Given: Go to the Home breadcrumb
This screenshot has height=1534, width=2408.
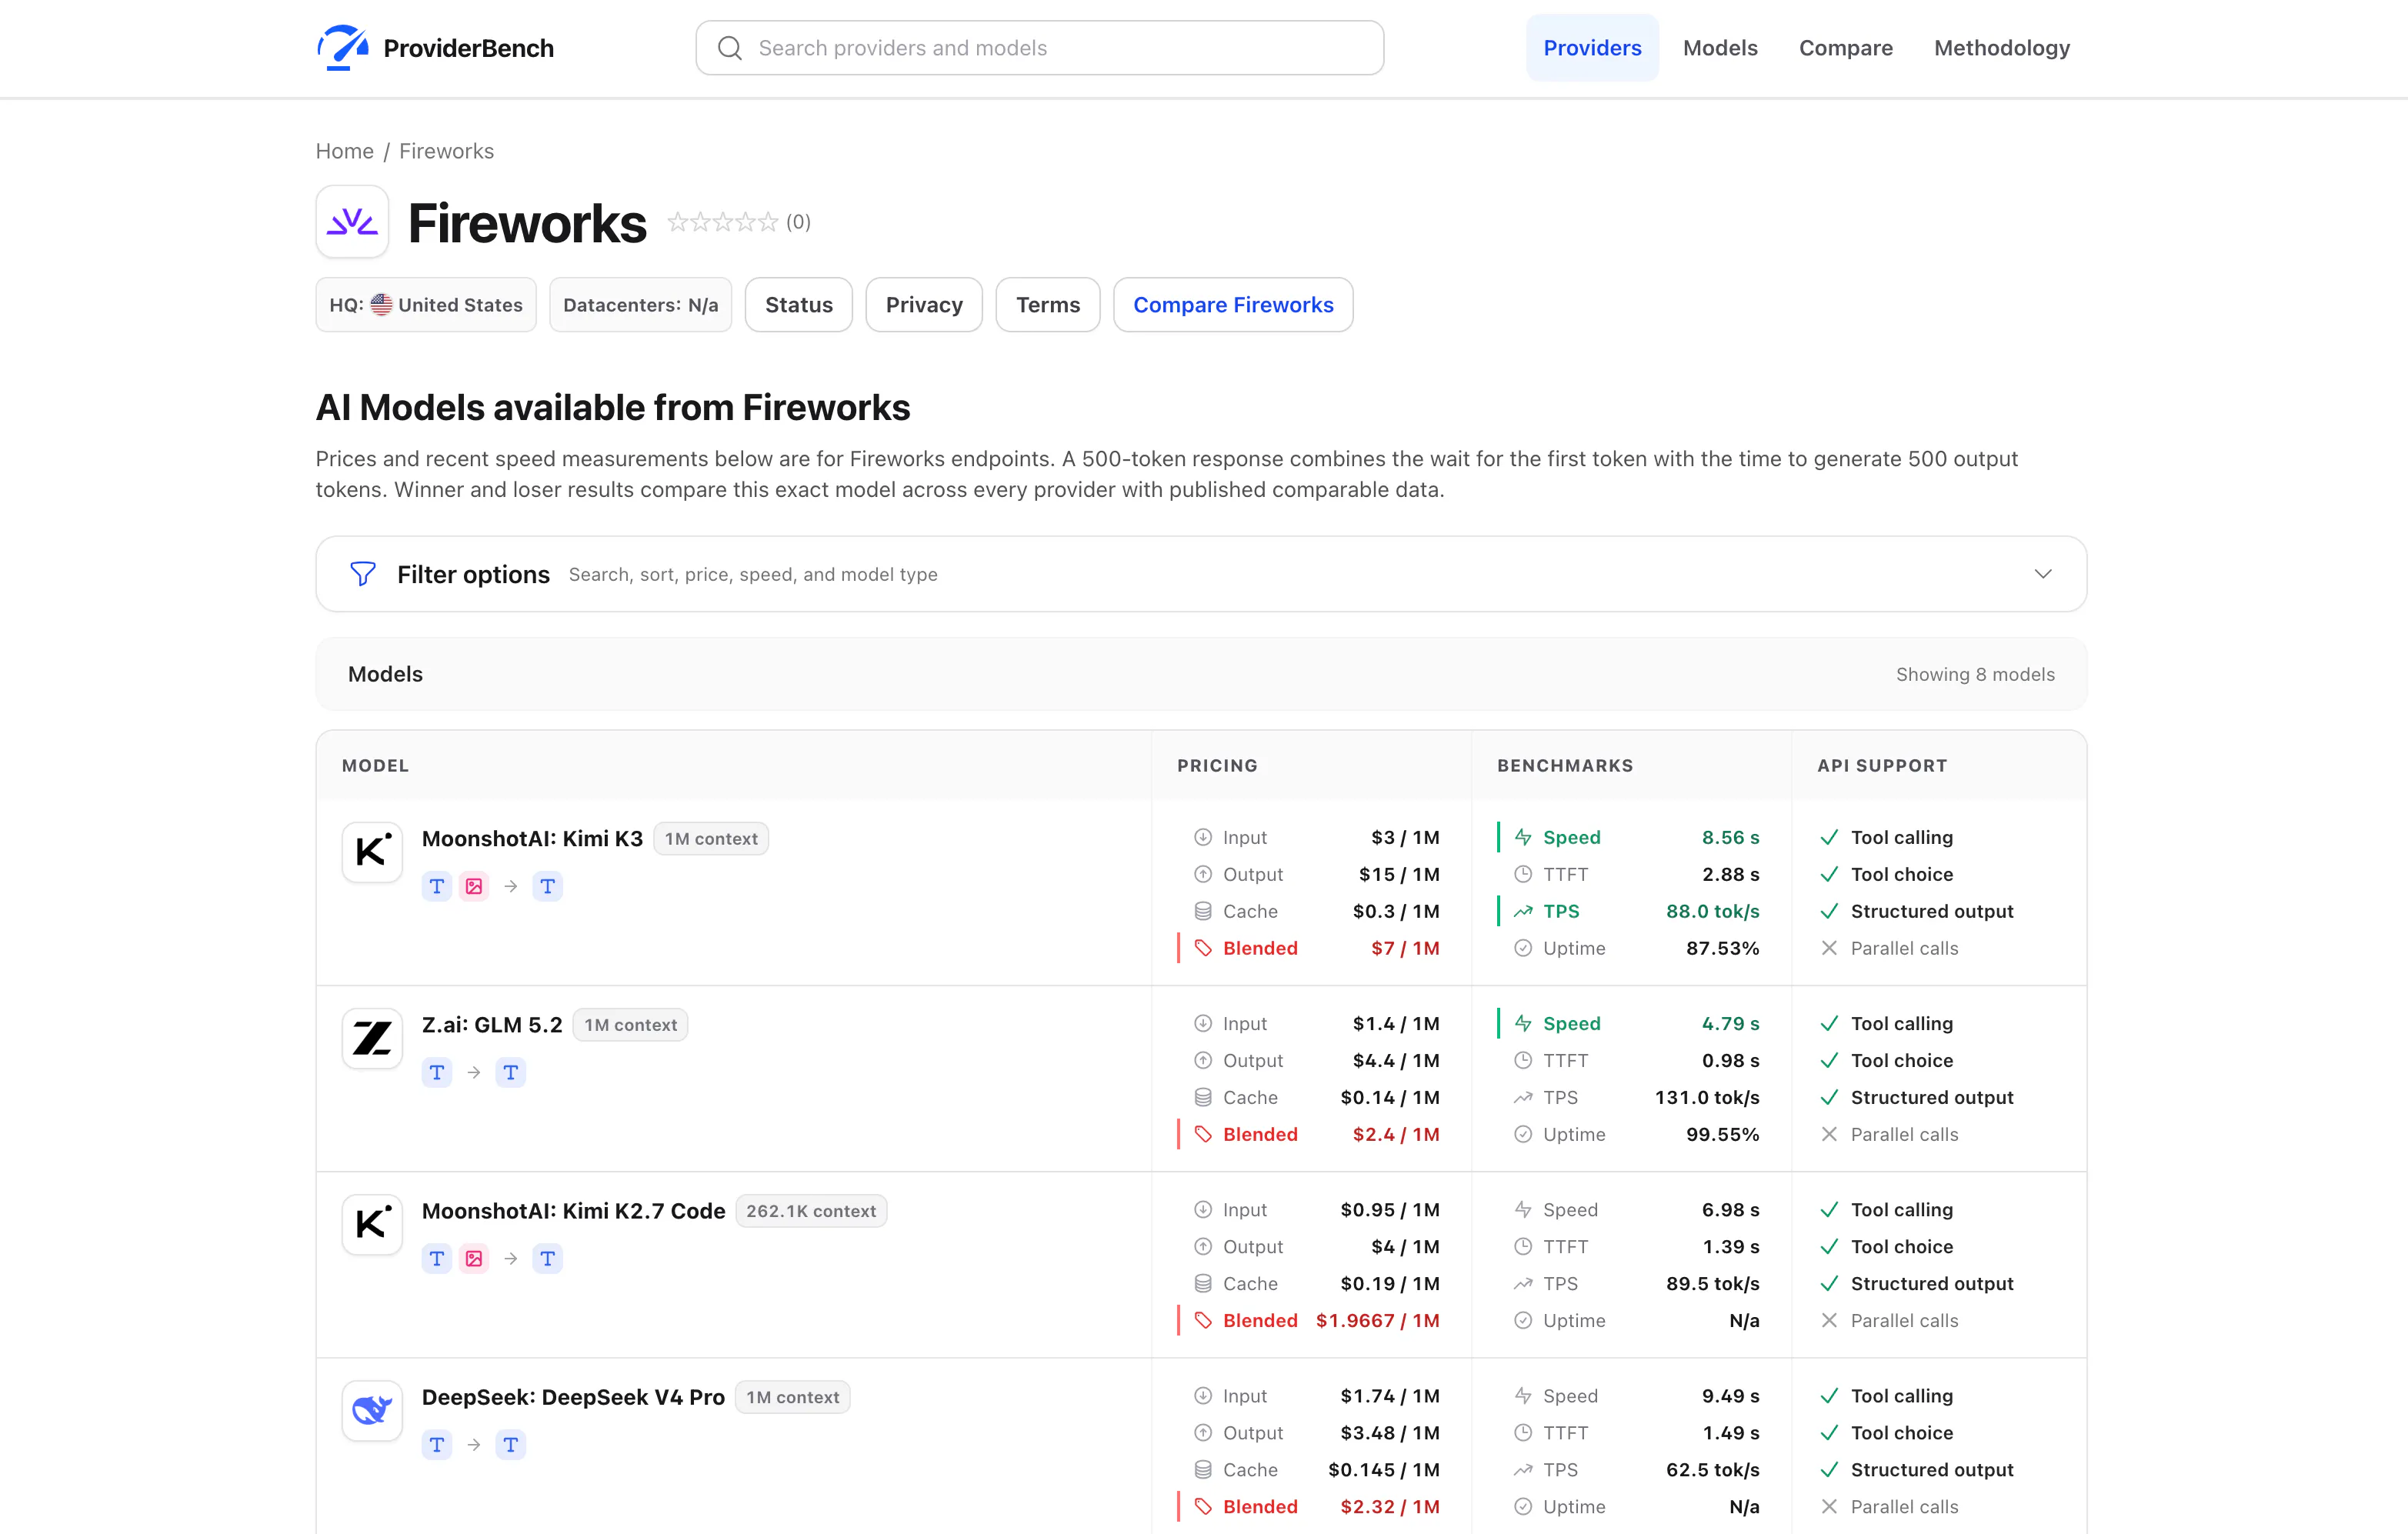Looking at the screenshot, I should (x=345, y=151).
